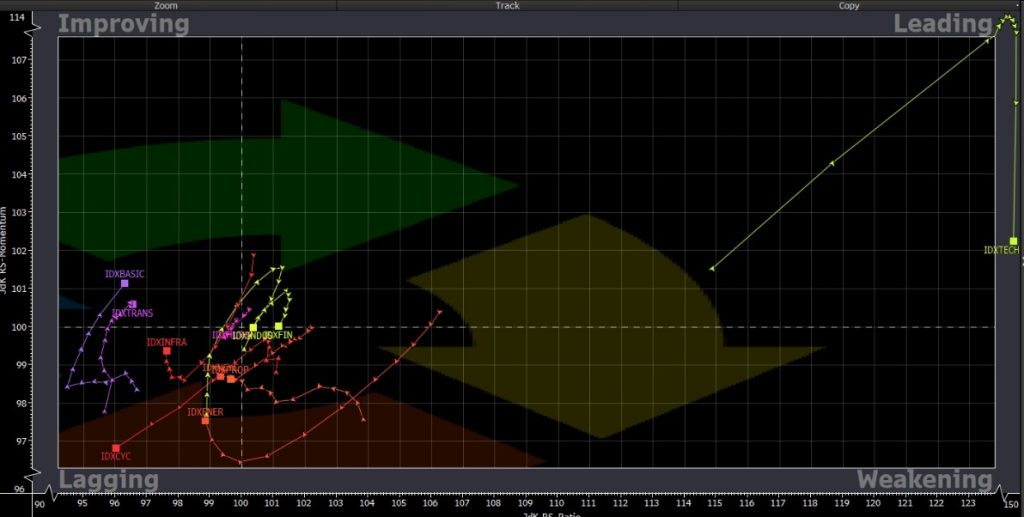Click the IDXBASIC label text
The image size is (1024, 517).
click(124, 274)
